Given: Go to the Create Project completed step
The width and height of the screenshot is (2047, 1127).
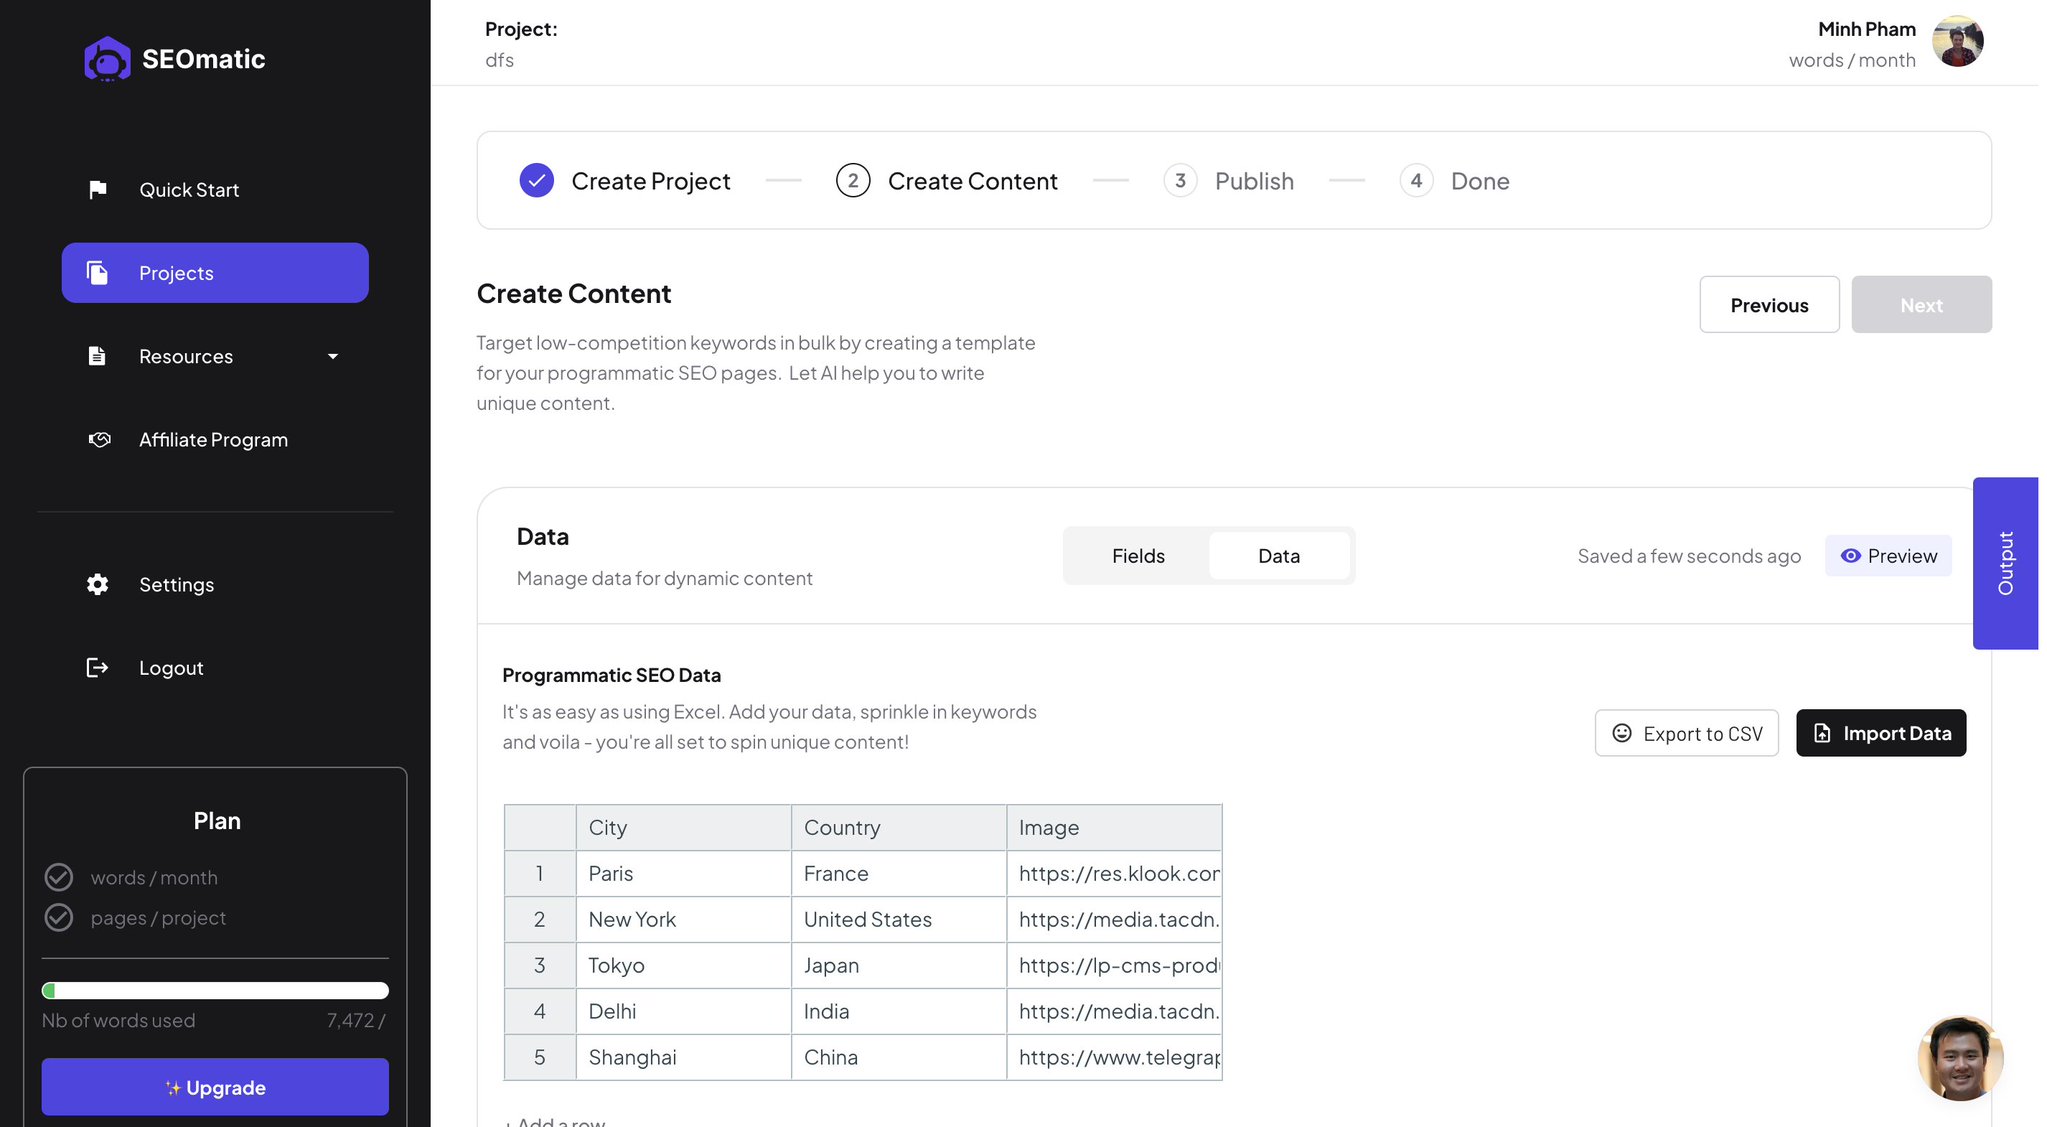Looking at the screenshot, I should pos(625,181).
